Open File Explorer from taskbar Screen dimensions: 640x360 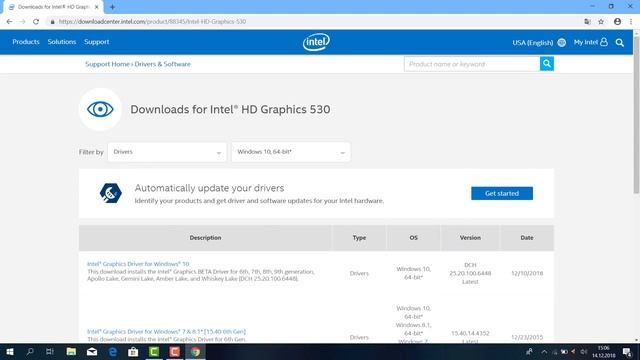pos(71,352)
